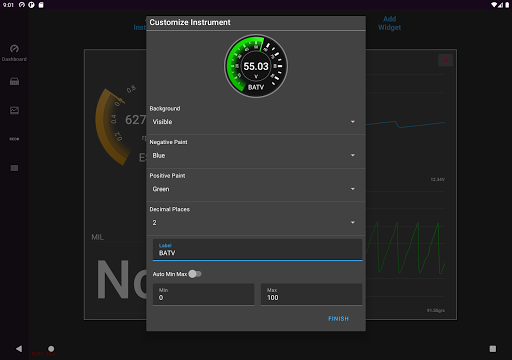The image size is (512, 360).
Task: Expand the Negative Paint dropdown showing Blue
Action: pos(256,155)
